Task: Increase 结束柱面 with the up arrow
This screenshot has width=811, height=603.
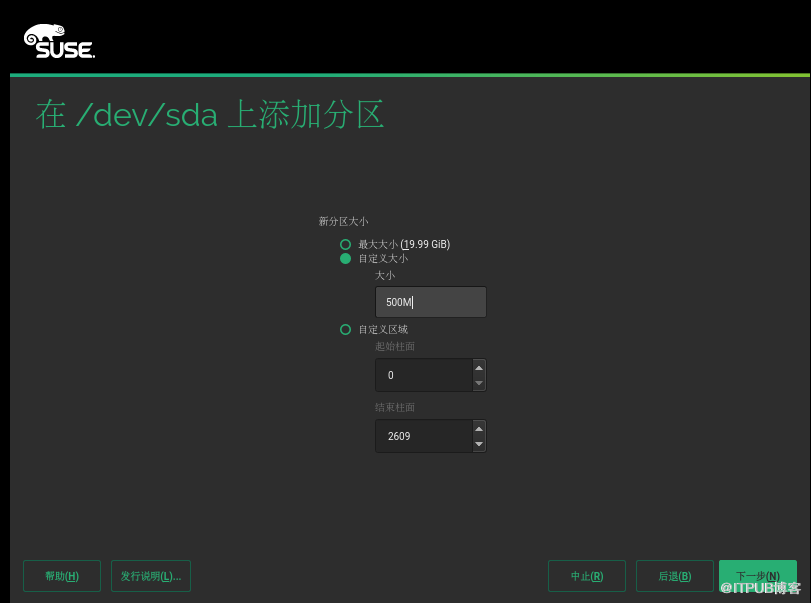Action: (x=478, y=428)
